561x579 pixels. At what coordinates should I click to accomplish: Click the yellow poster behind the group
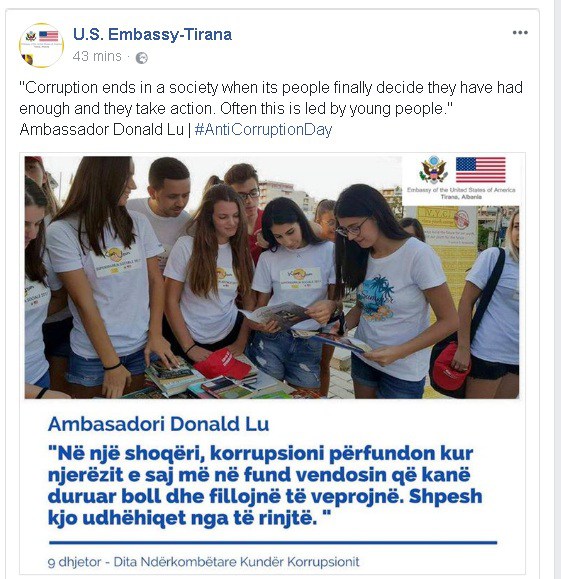coord(446,258)
